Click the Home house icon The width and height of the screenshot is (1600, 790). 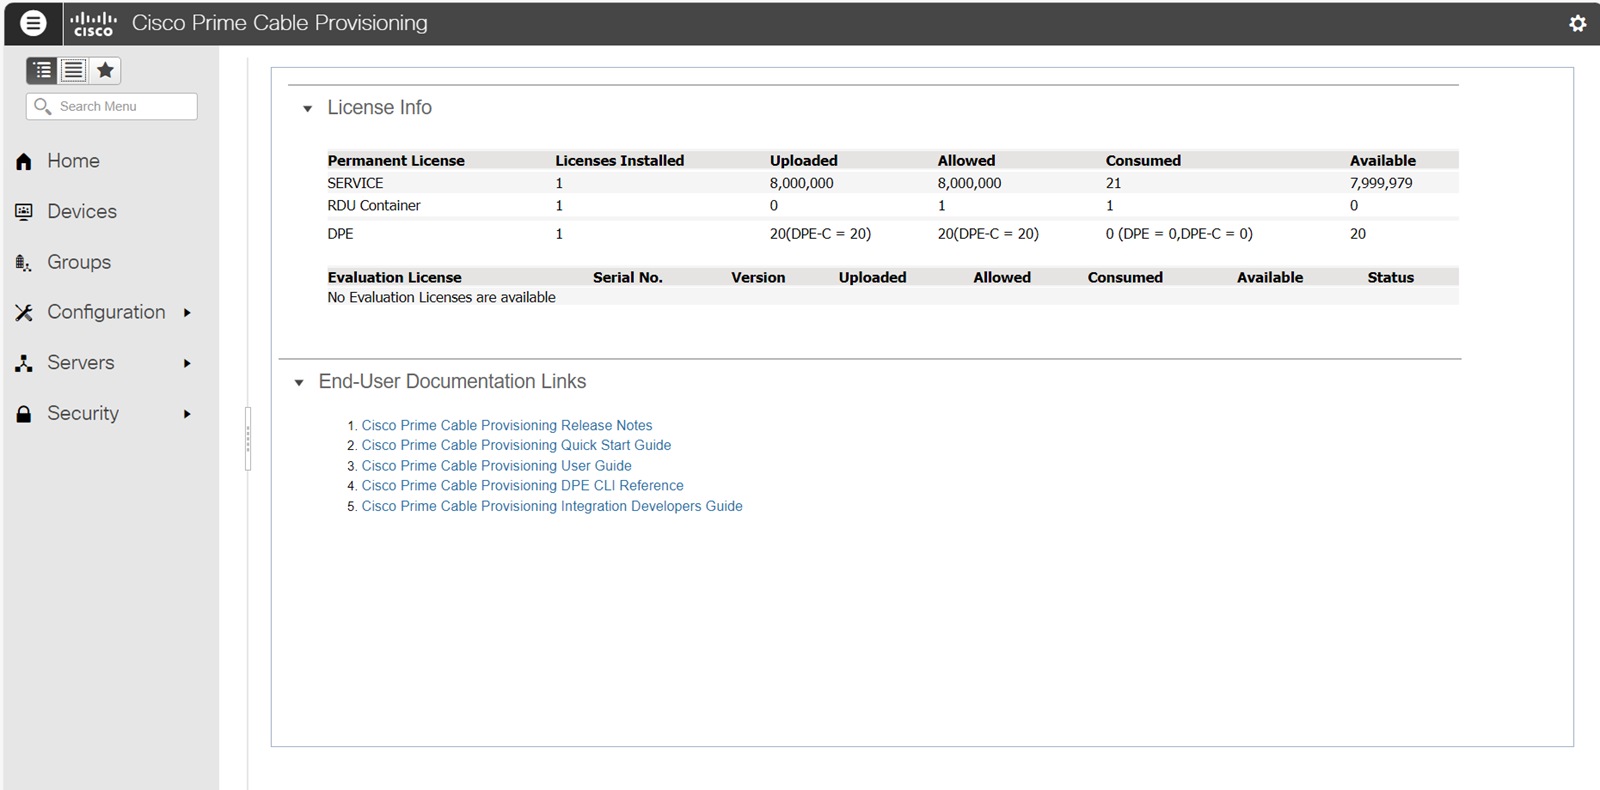(x=24, y=161)
